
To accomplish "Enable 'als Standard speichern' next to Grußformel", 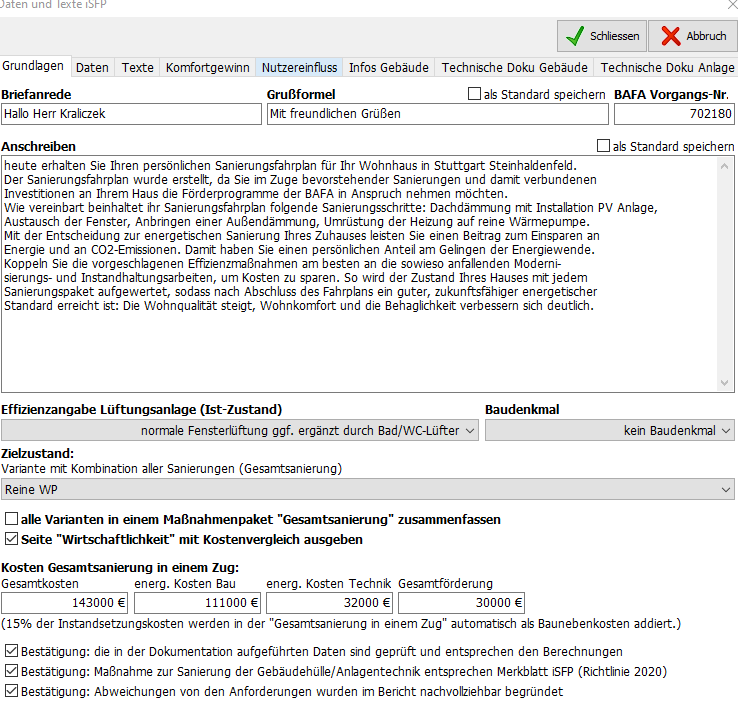I will [475, 95].
